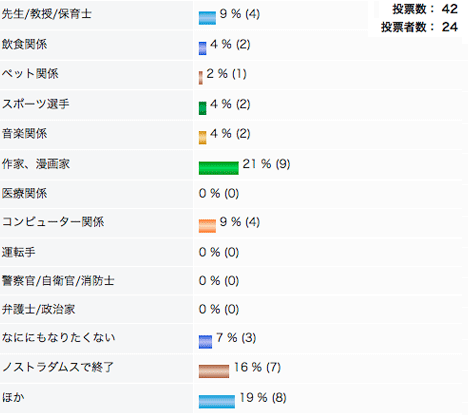The width and height of the screenshot is (468, 415).
Task: Click the blue bar for なににもなりたくない
Action: [x=205, y=342]
